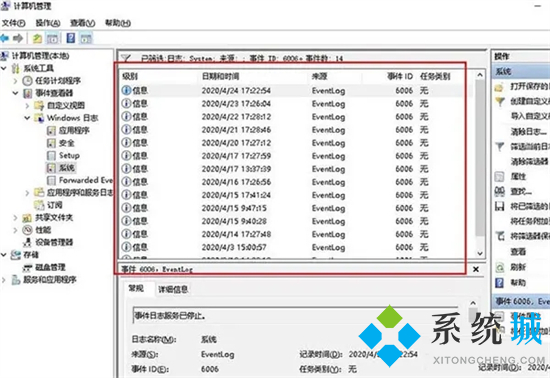Sort by the 日期和时间 column header

click(x=221, y=76)
